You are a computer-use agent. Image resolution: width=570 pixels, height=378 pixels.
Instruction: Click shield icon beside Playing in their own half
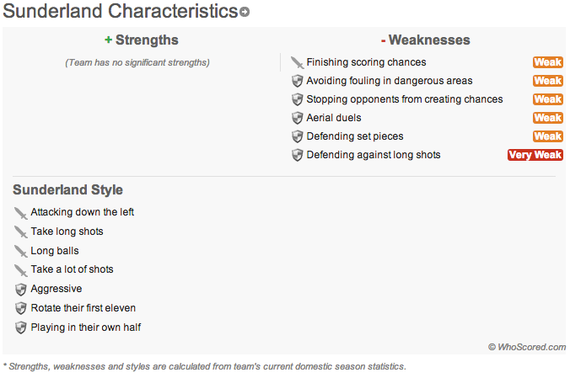pos(21,328)
